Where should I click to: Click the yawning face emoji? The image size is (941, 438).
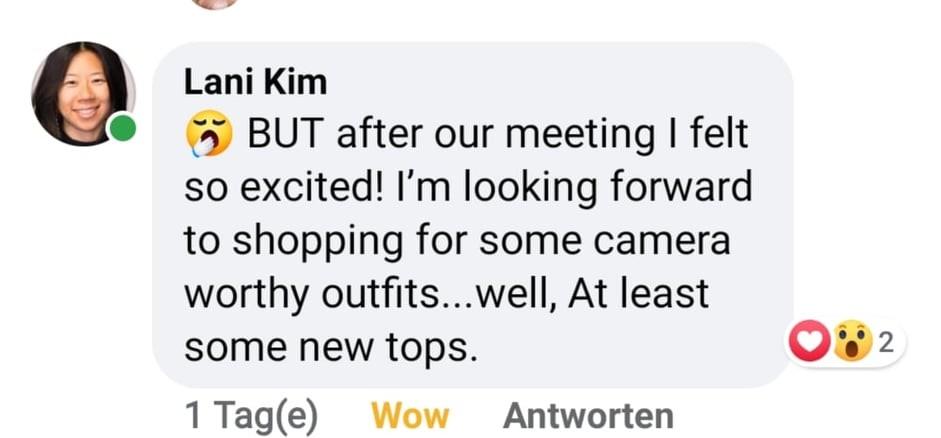(208, 134)
